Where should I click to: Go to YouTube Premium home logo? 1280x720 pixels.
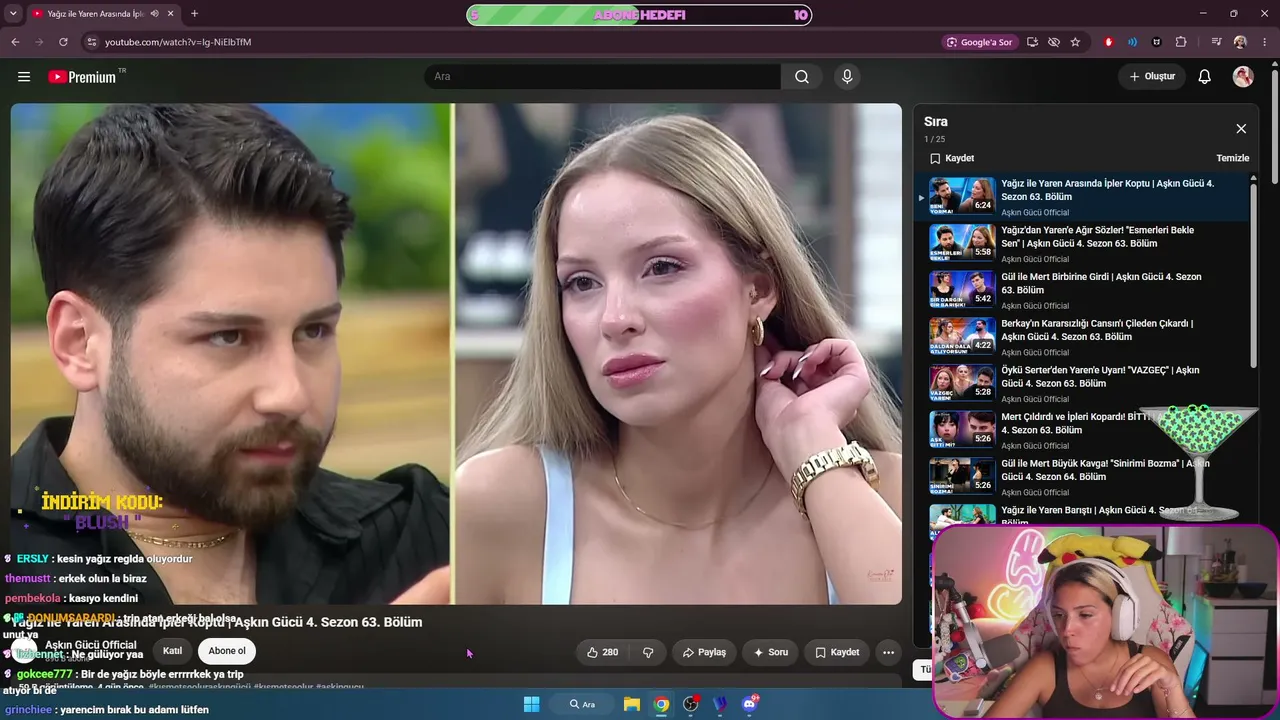pyautogui.click(x=83, y=77)
